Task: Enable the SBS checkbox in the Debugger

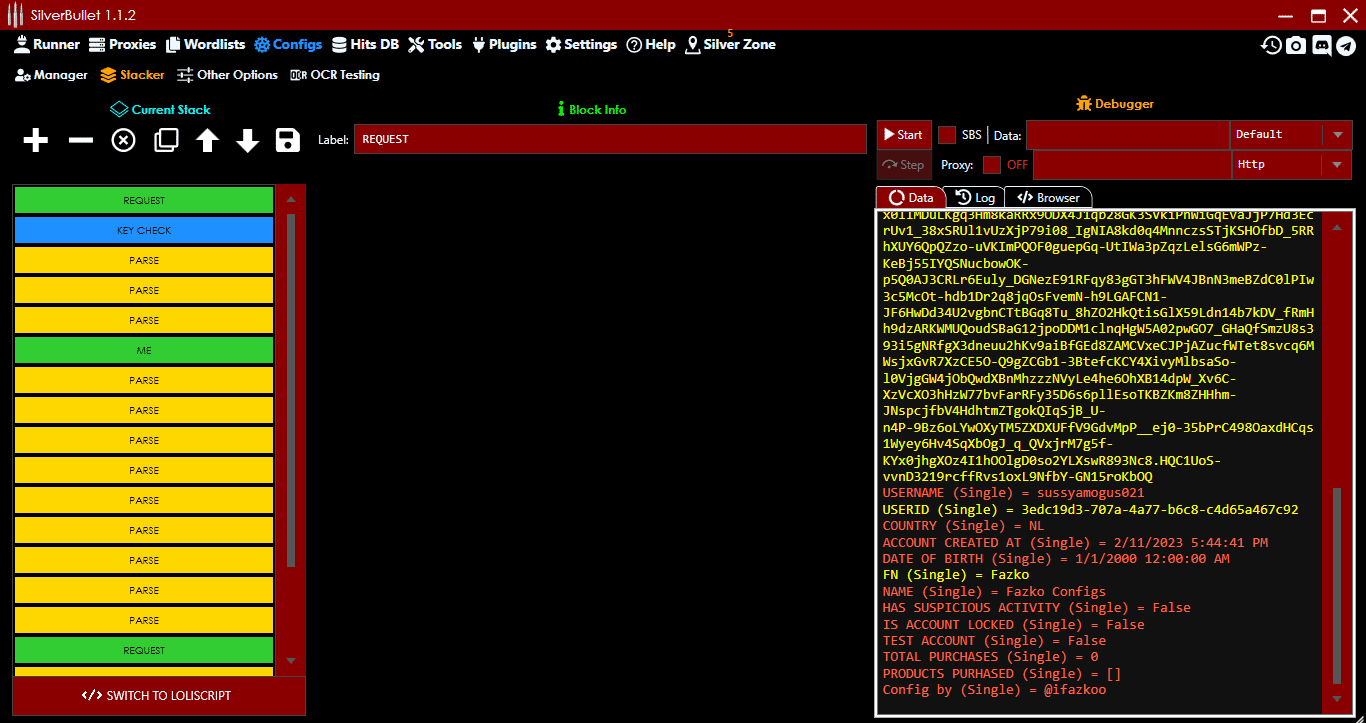Action: coord(945,134)
